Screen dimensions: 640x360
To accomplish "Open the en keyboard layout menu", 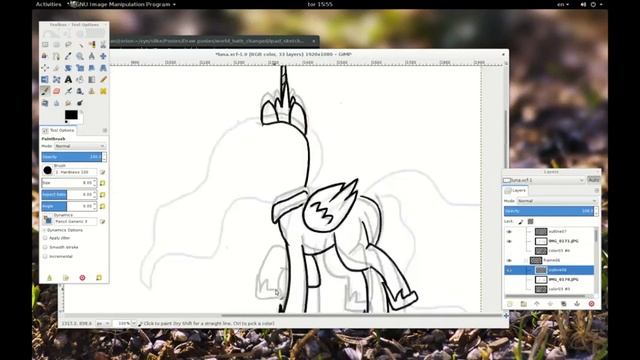I will [x=562, y=4].
